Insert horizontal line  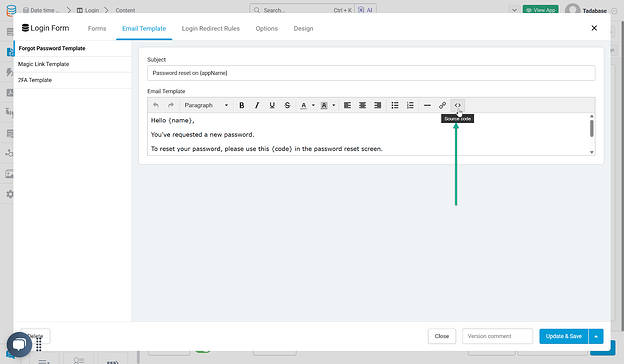427,105
